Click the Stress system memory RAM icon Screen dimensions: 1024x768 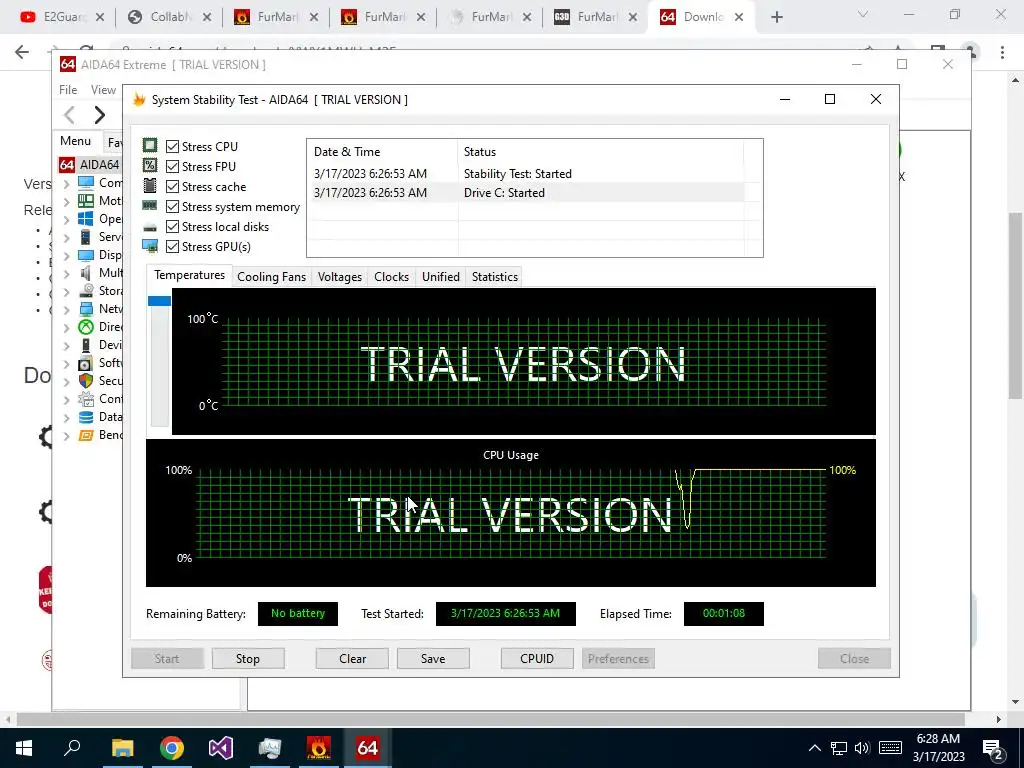pyautogui.click(x=150, y=206)
